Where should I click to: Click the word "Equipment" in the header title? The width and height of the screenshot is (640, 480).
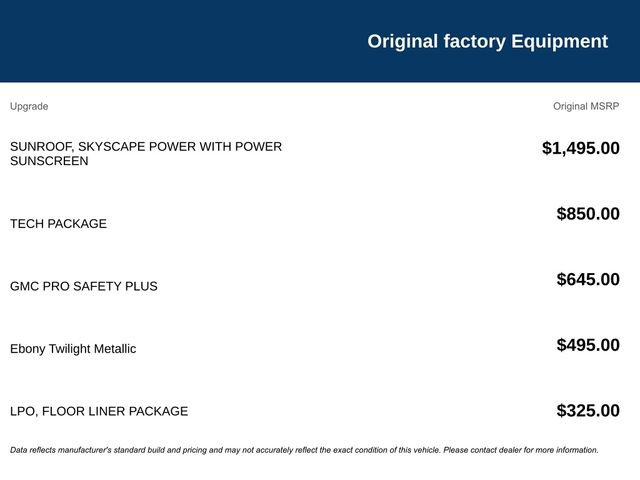(559, 41)
